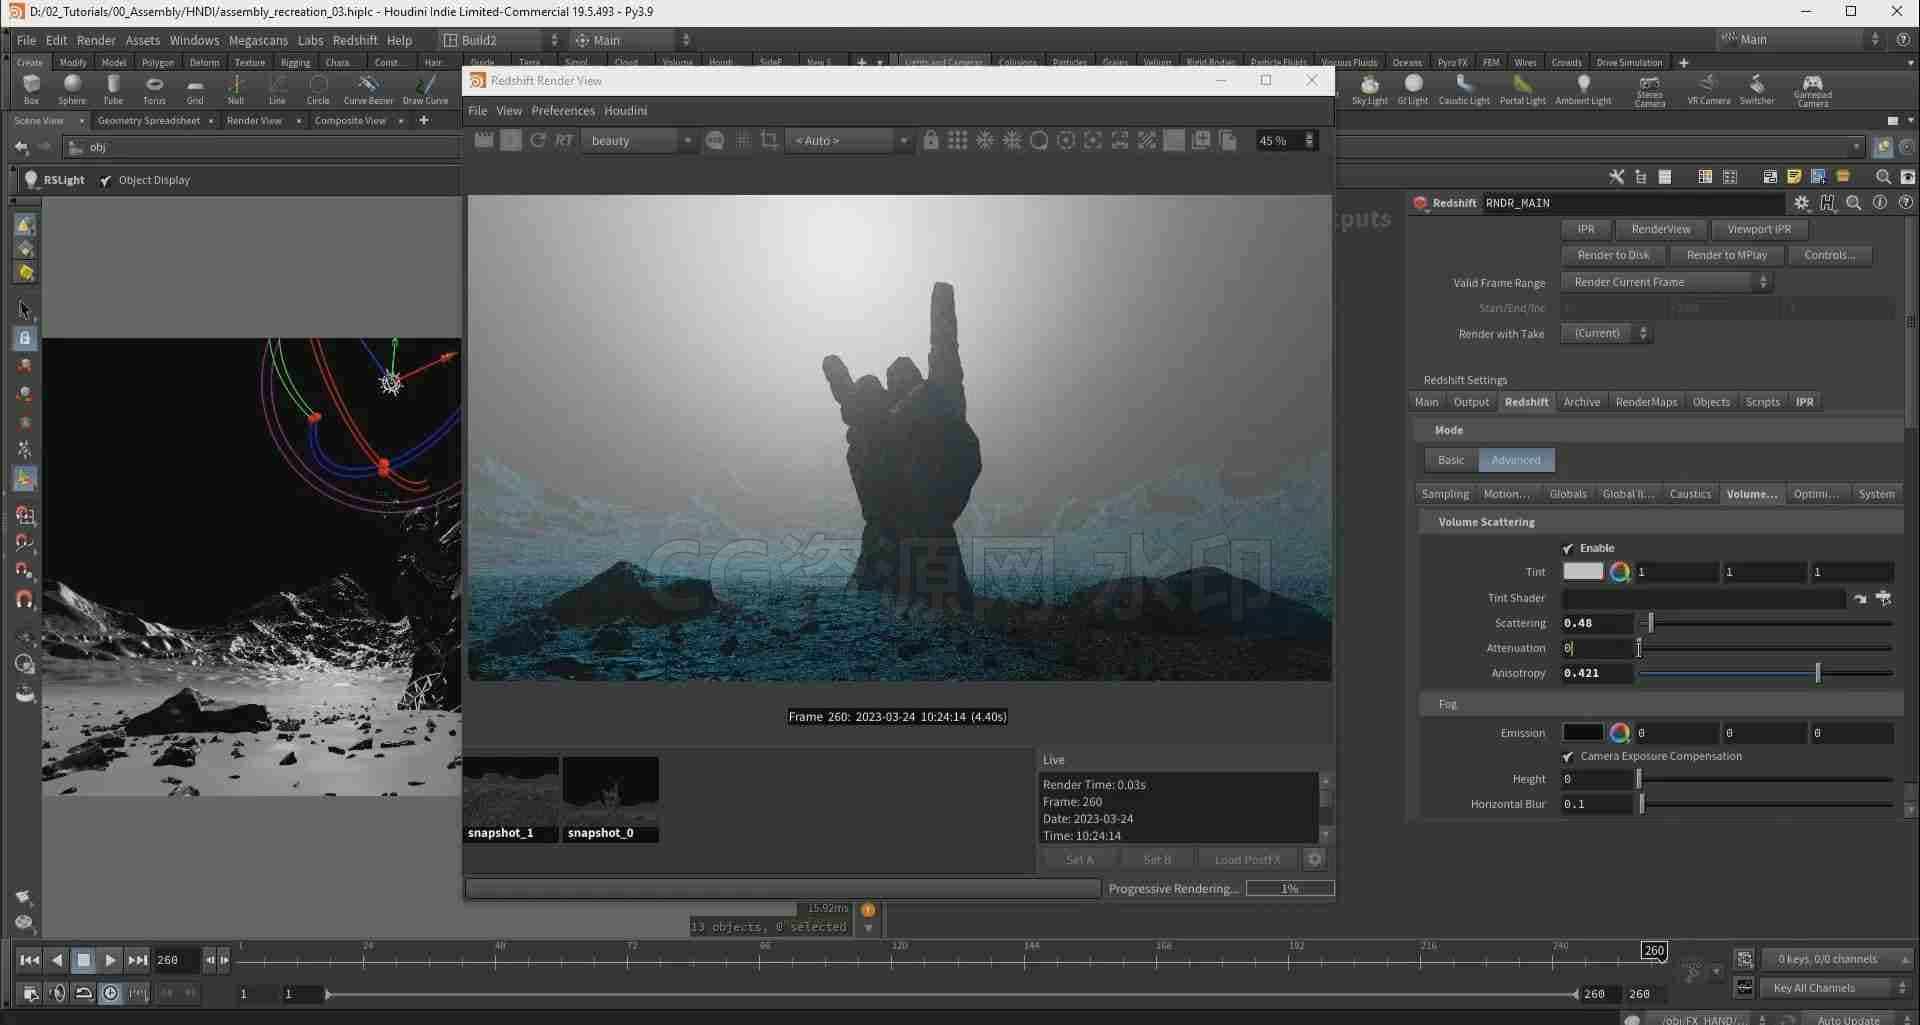Play forward in the timeline

pos(110,960)
